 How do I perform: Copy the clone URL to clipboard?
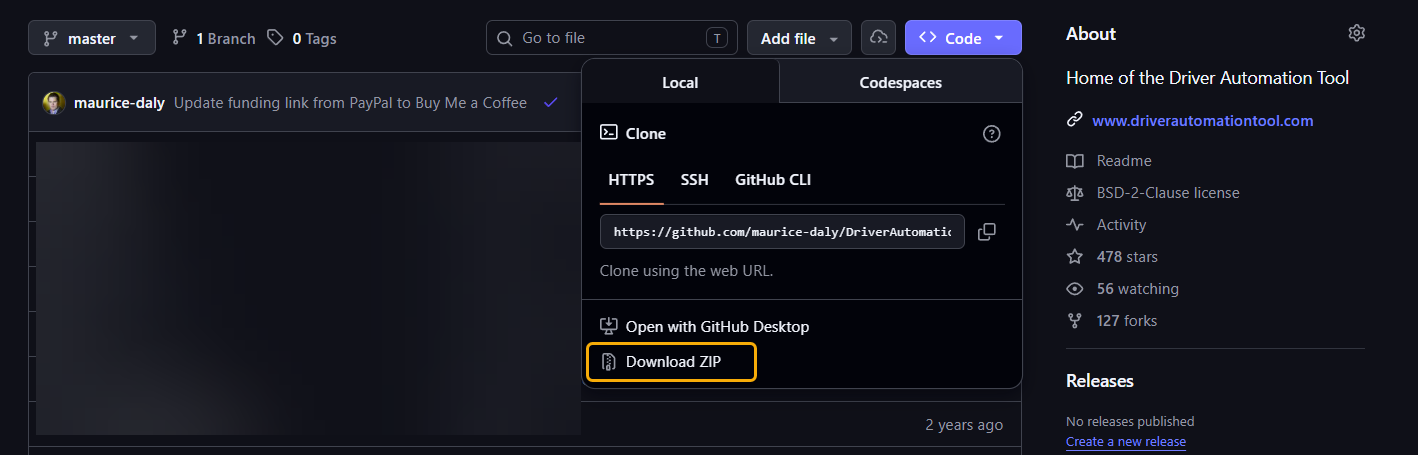tap(987, 231)
